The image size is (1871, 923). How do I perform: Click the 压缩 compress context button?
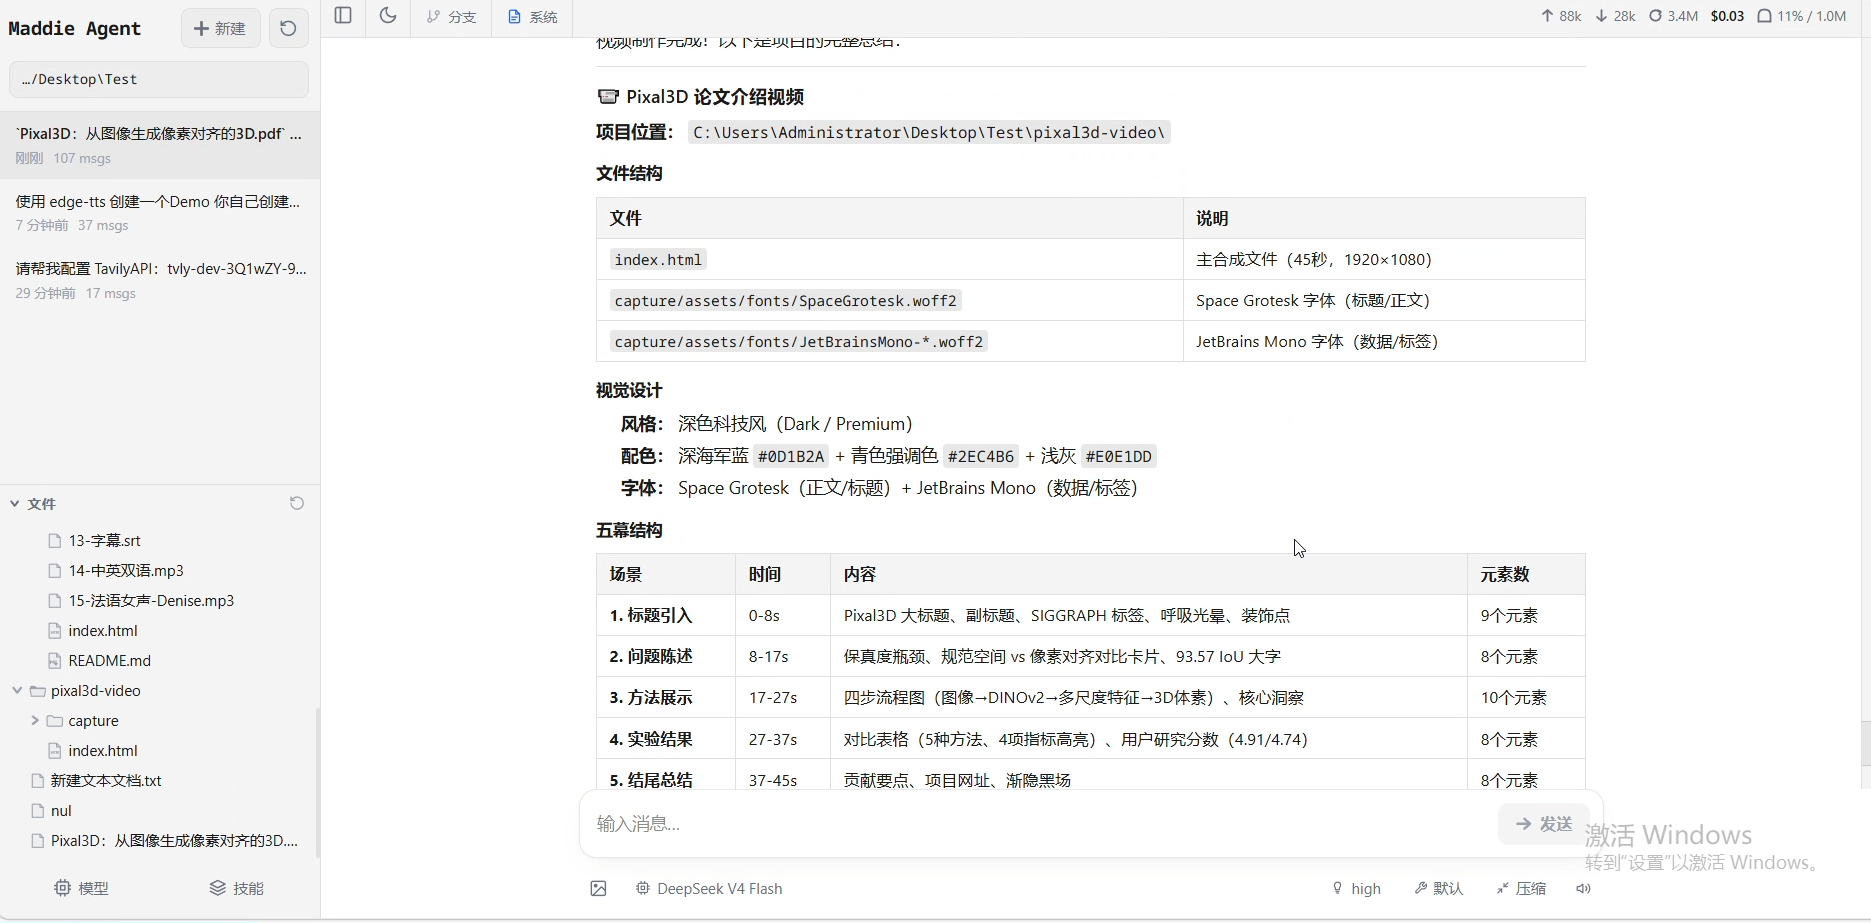point(1521,888)
